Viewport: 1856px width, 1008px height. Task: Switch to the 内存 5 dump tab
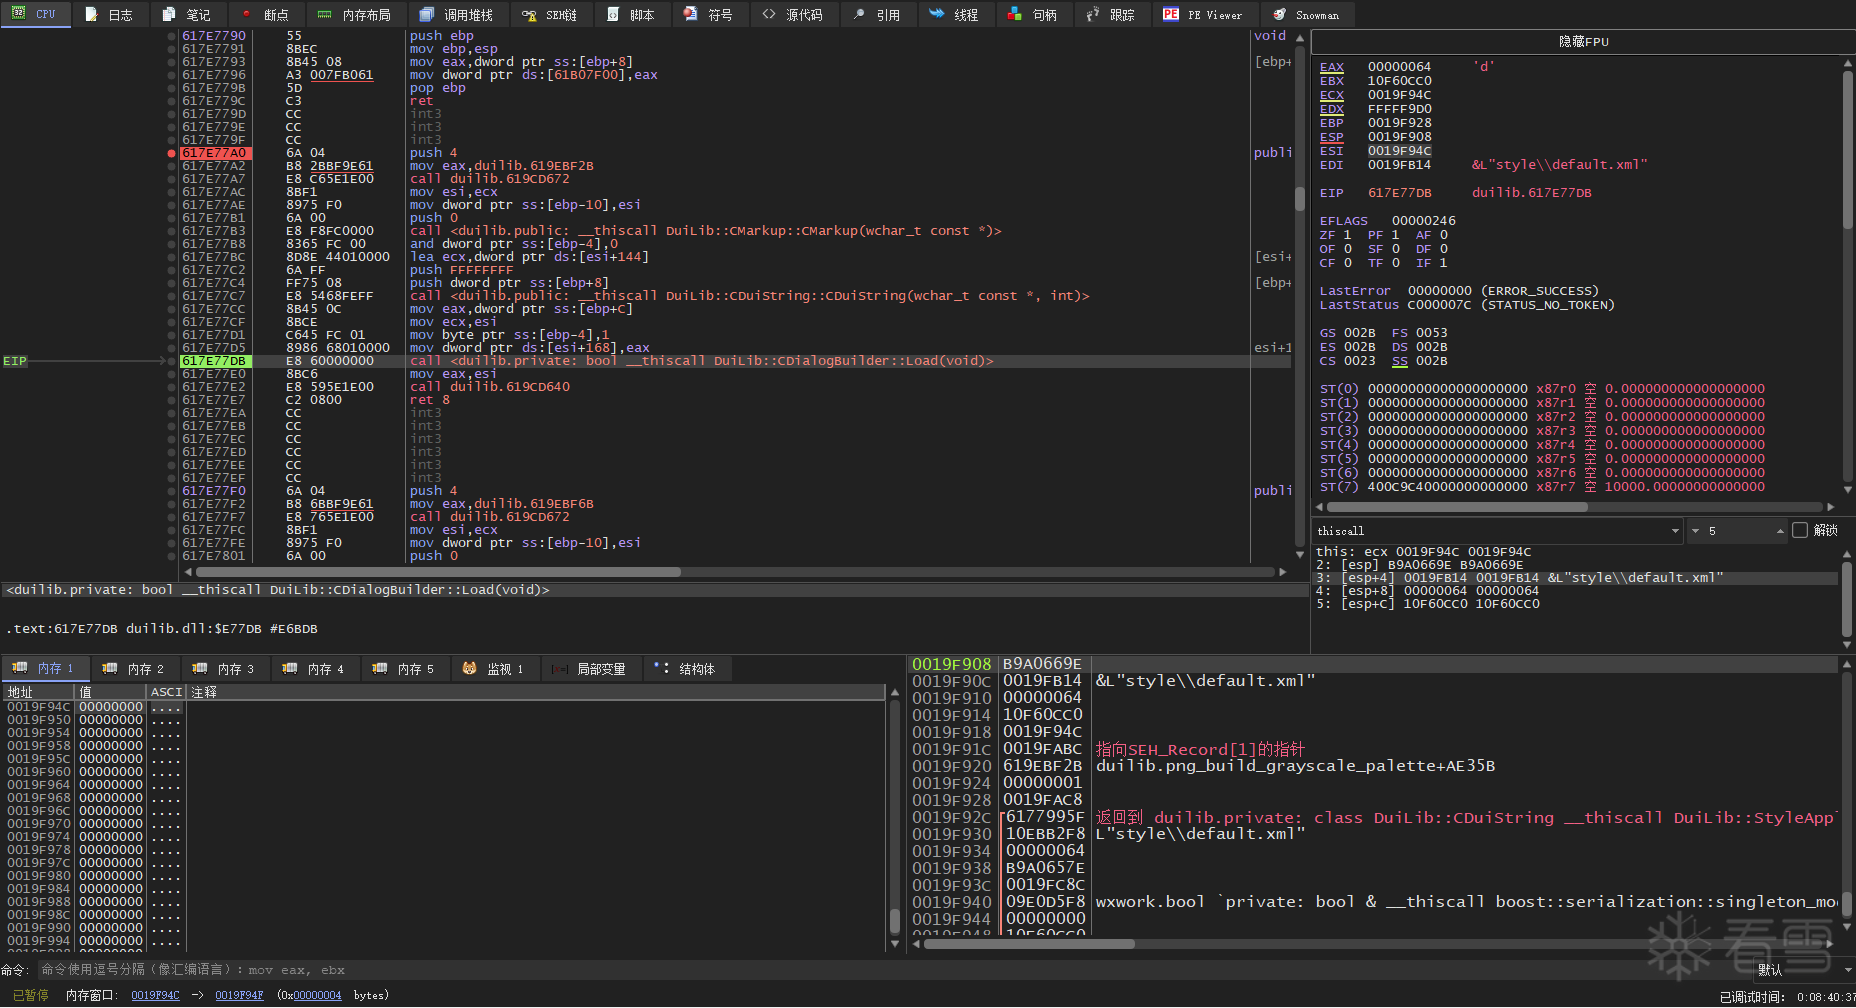click(405, 668)
